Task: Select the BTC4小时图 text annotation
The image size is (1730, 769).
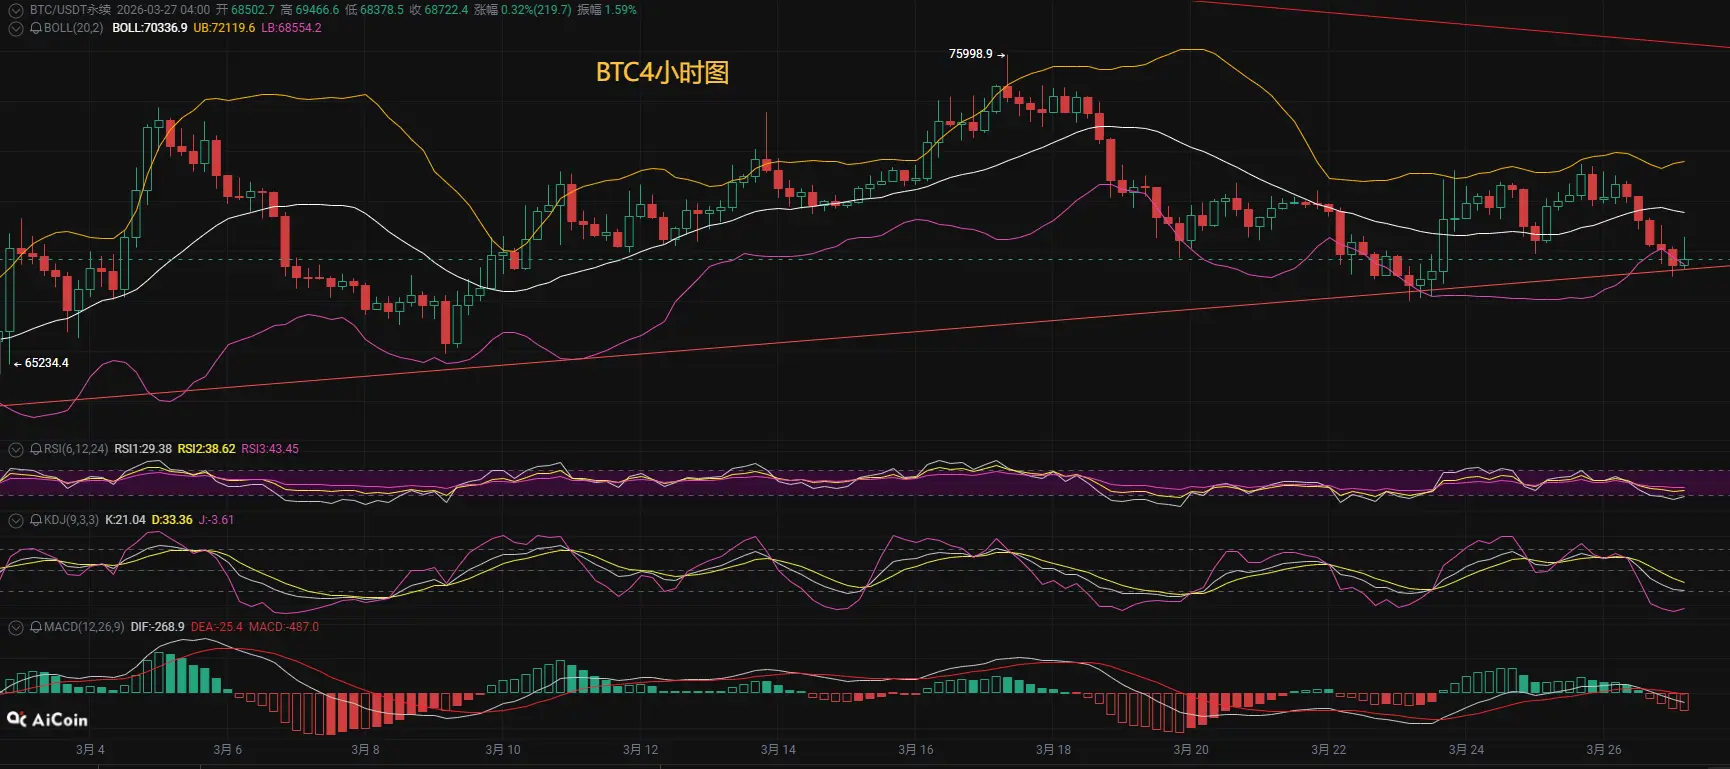Action: pyautogui.click(x=662, y=72)
